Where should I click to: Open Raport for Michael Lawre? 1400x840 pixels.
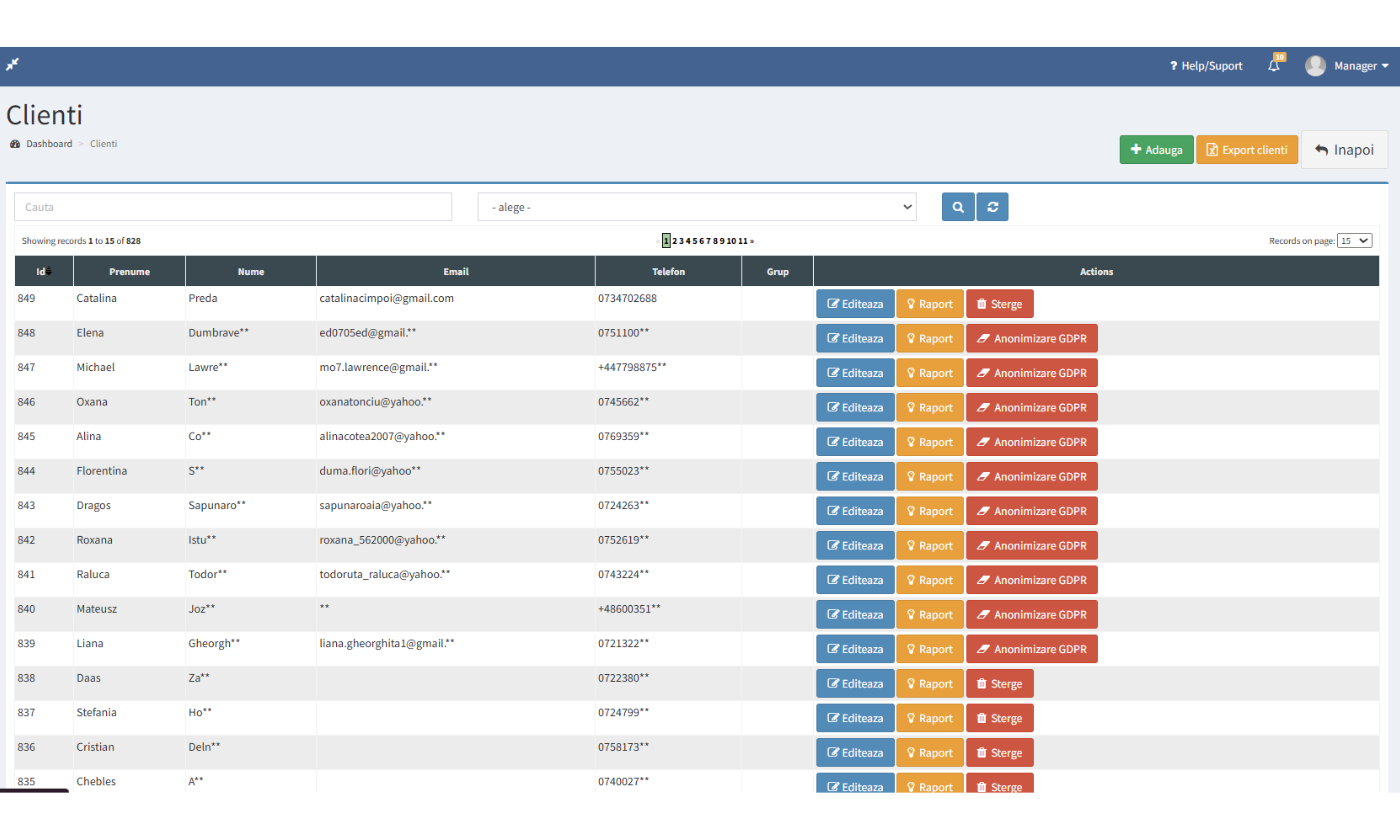click(x=929, y=373)
